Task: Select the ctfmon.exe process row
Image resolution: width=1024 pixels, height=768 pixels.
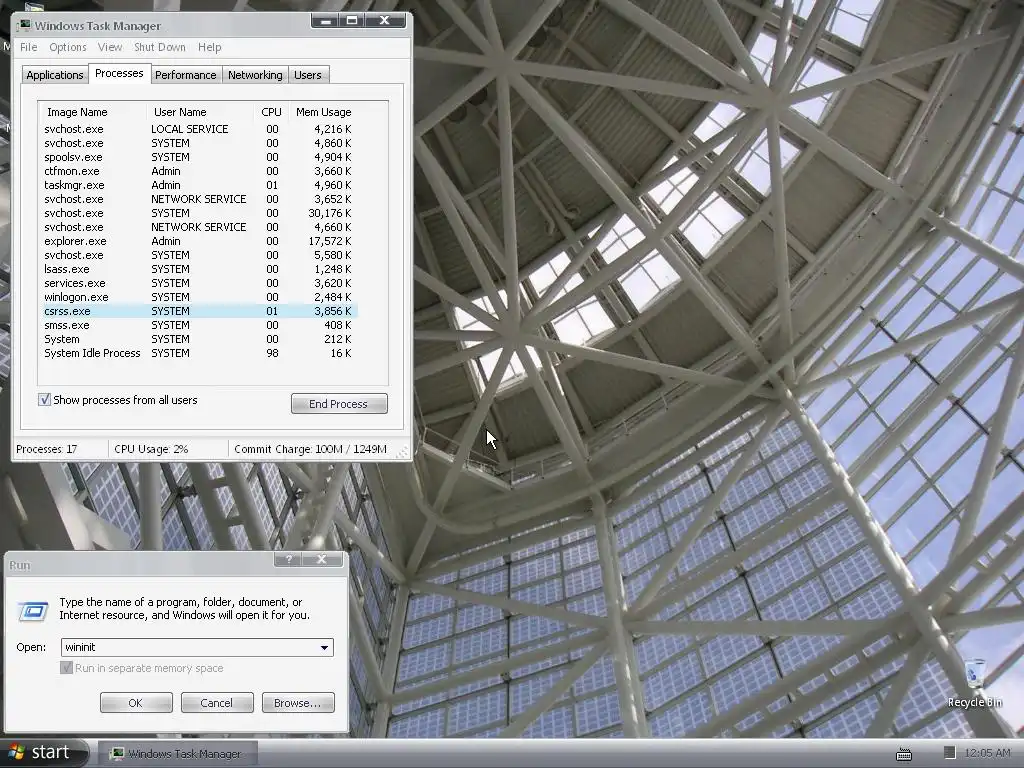Action: click(x=198, y=171)
